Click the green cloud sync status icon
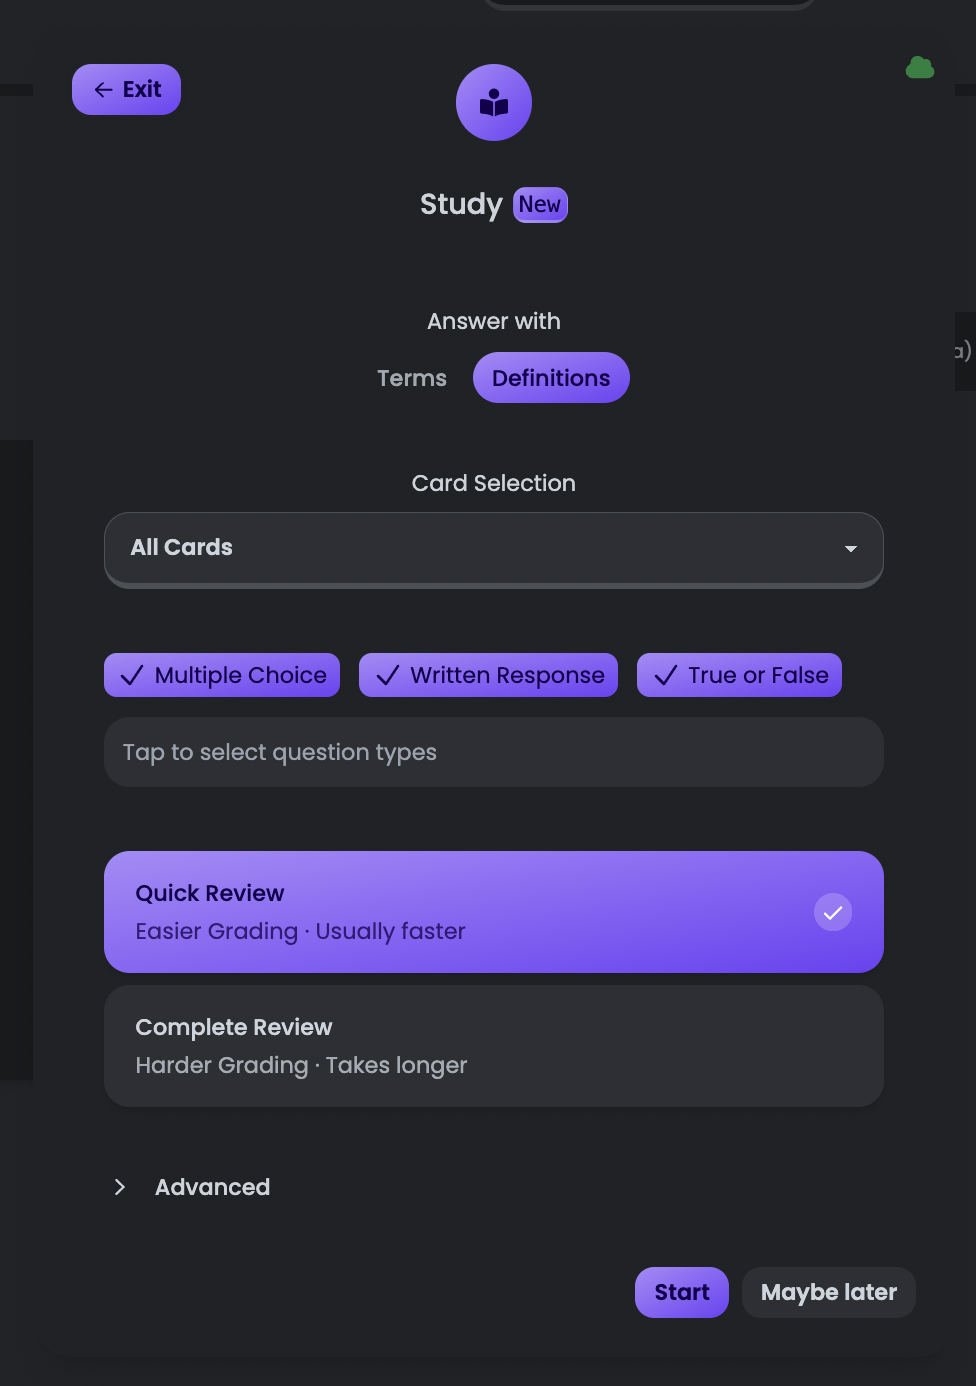The image size is (976, 1386). click(x=919, y=67)
